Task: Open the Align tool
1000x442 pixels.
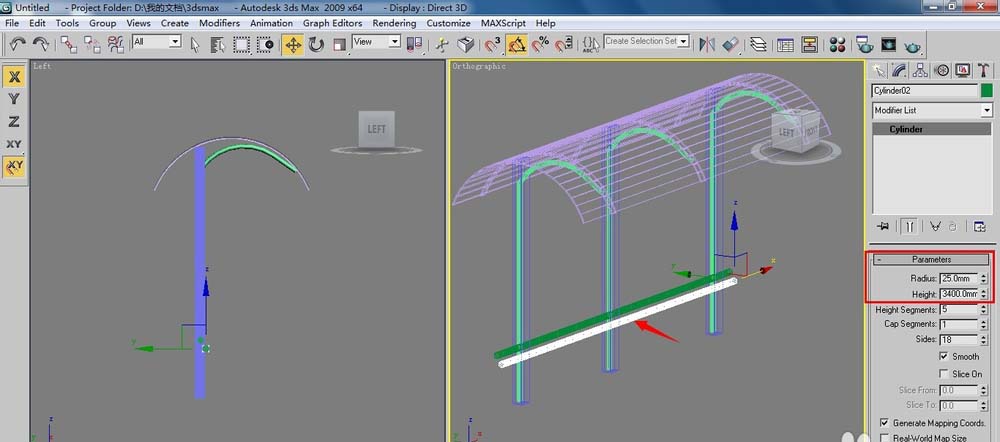Action: click(x=730, y=45)
